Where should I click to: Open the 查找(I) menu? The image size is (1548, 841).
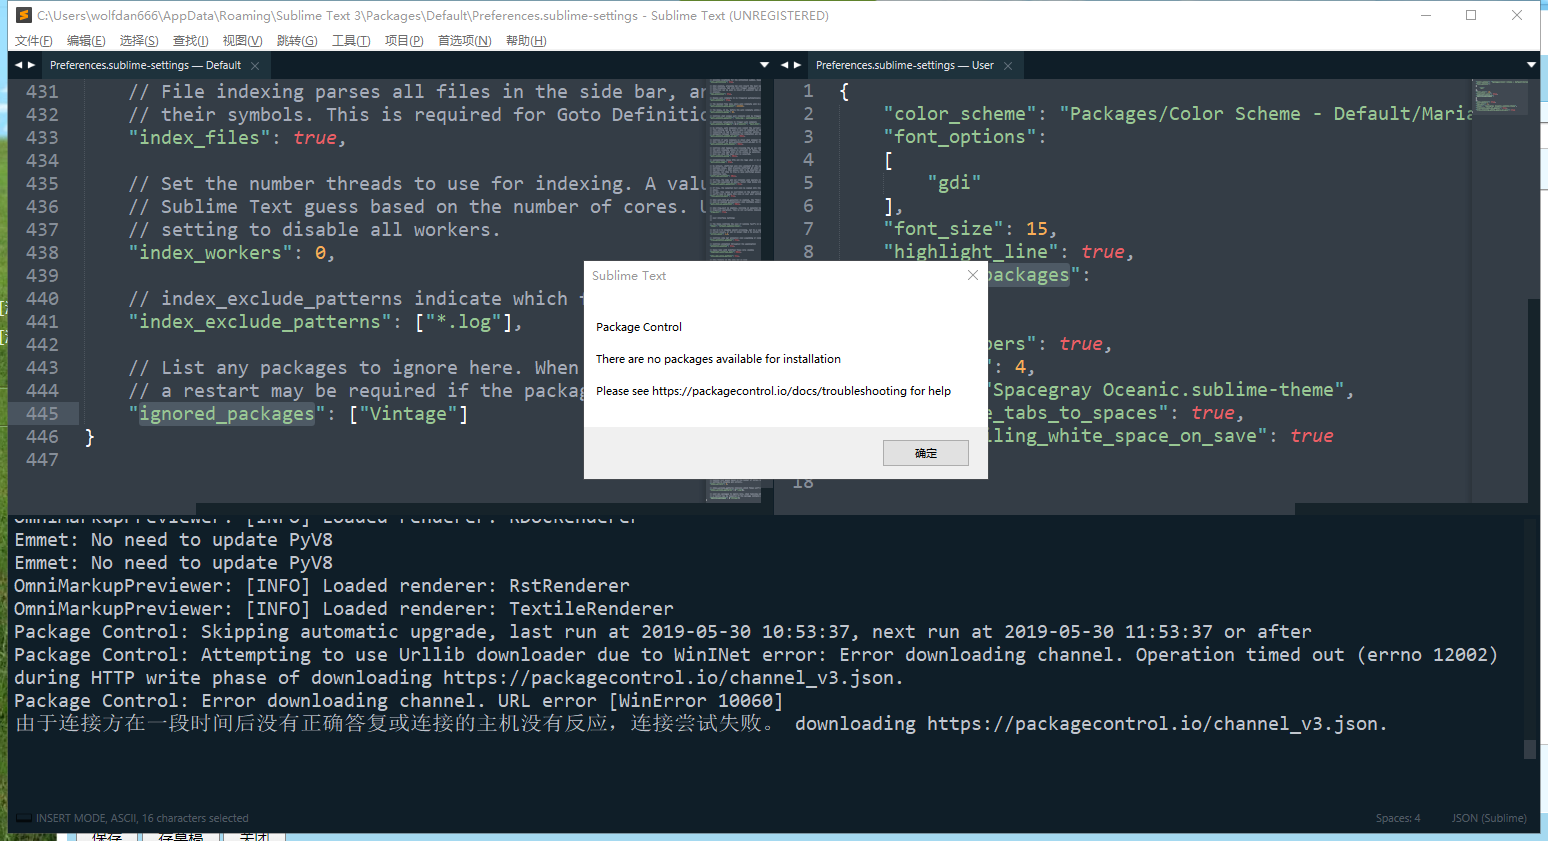coord(191,41)
